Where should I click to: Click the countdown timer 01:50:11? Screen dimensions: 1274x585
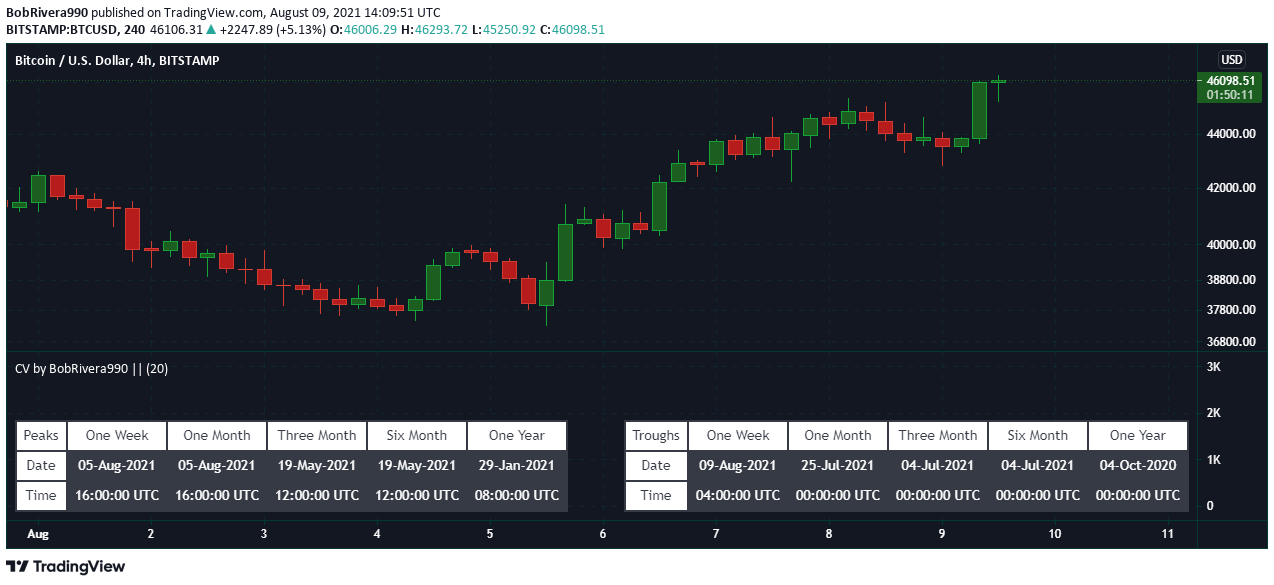pyautogui.click(x=1231, y=95)
